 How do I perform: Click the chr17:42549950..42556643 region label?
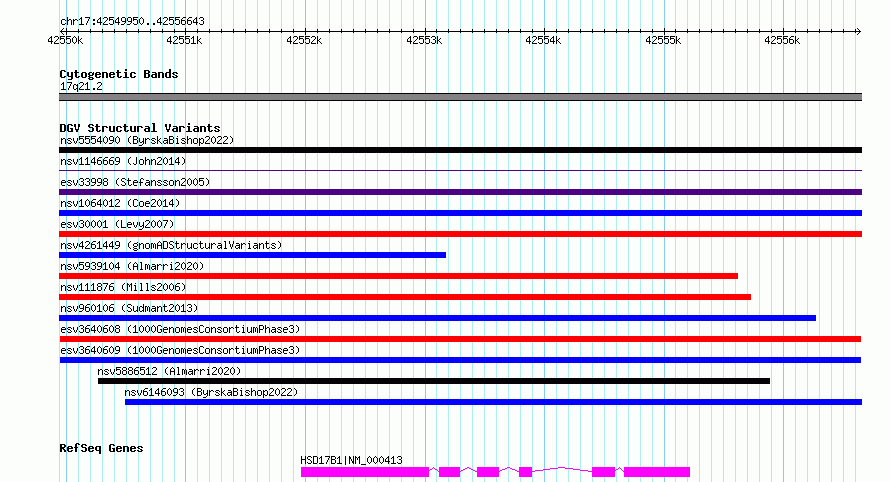pyautogui.click(x=132, y=22)
